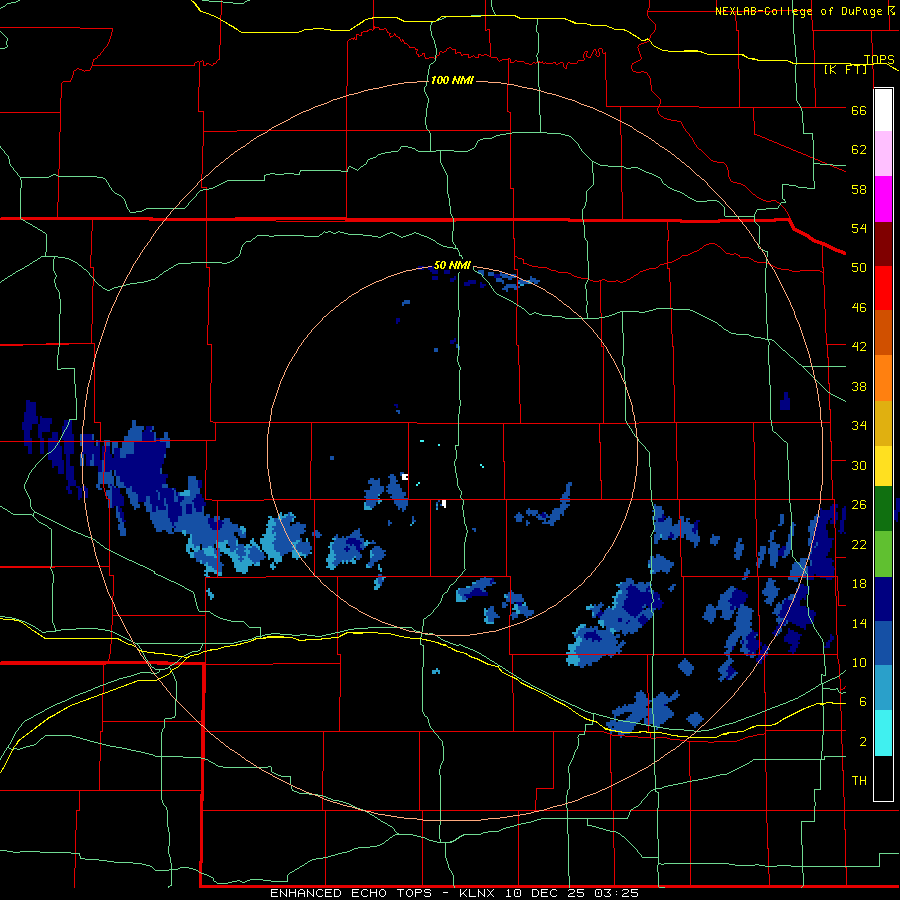The width and height of the screenshot is (900, 900).
Task: Click the '6' legend value
Action: [863, 702]
